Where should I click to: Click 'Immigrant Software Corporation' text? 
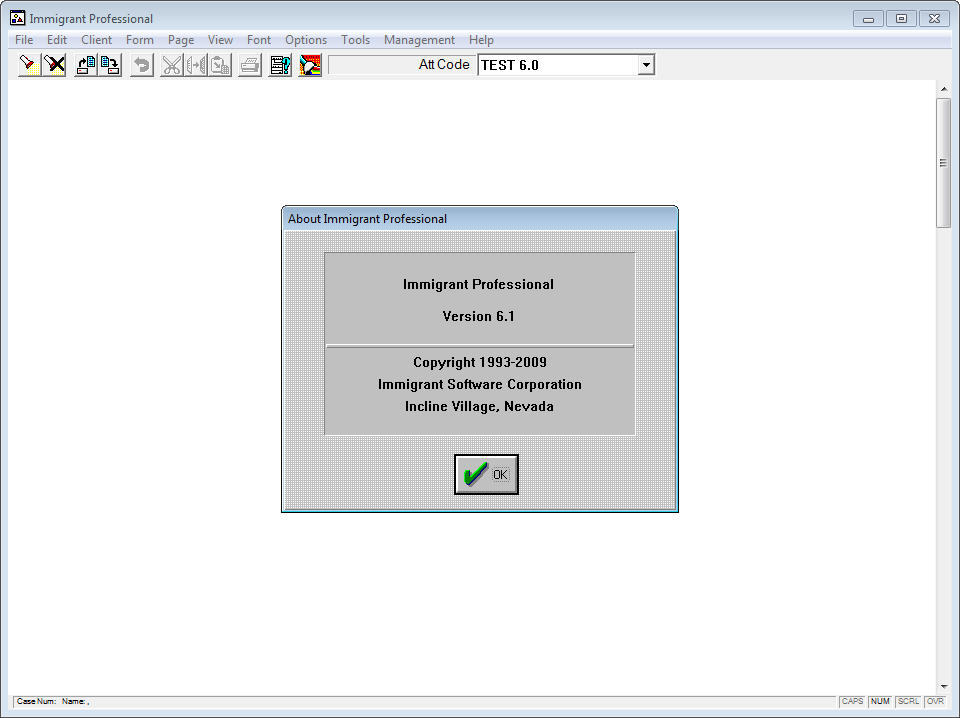tap(479, 384)
